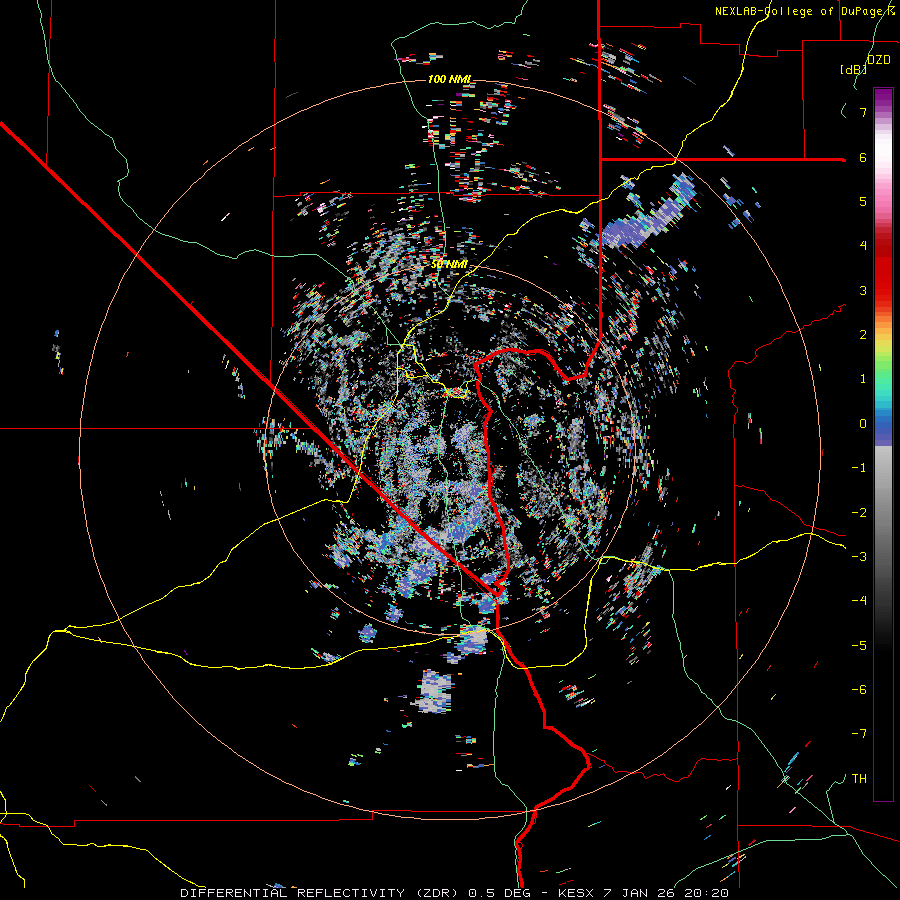Click the 4 value on the scale
900x900 pixels.
pyautogui.click(x=863, y=246)
